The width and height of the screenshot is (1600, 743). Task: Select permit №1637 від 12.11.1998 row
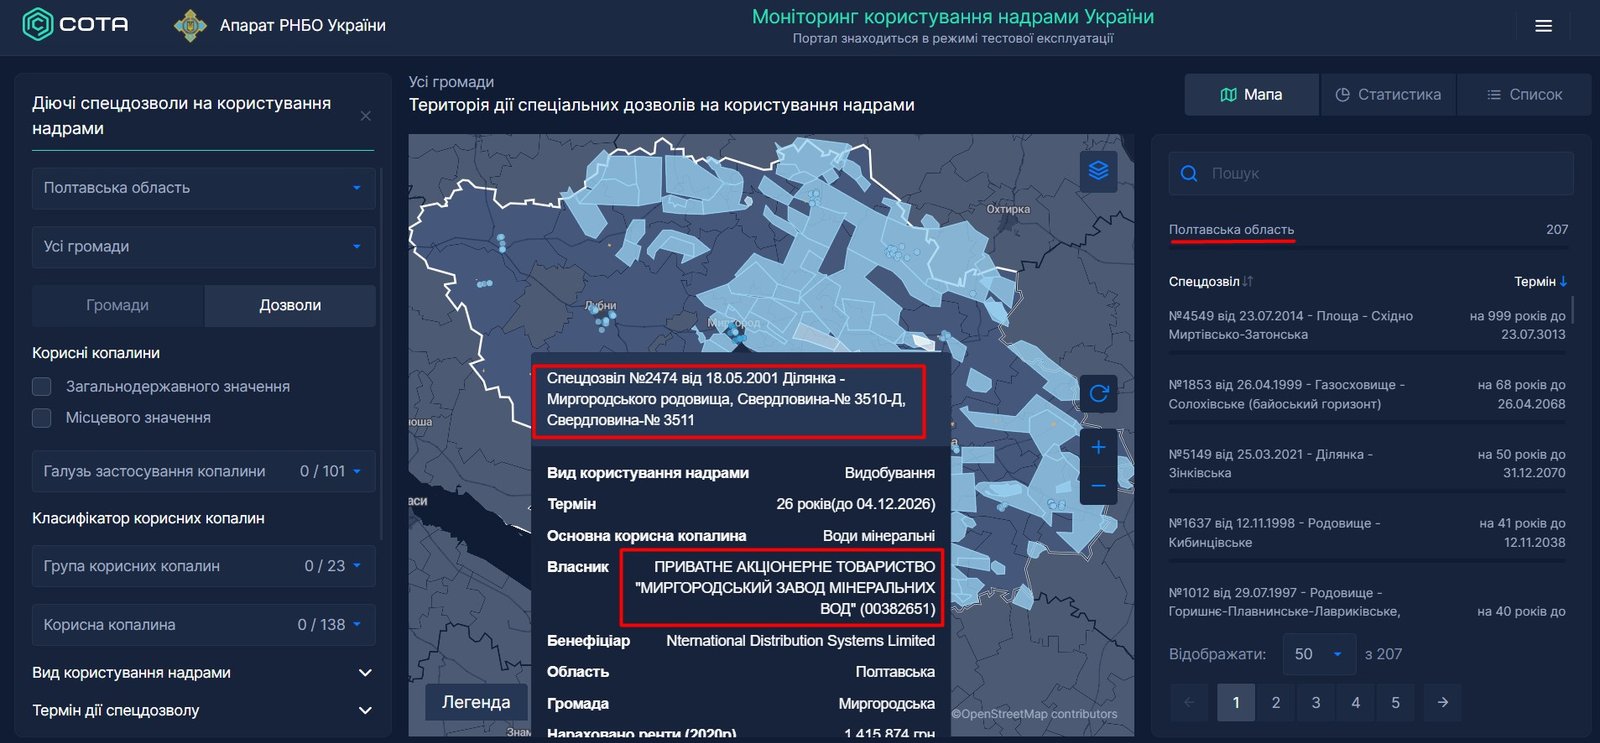(1367, 533)
